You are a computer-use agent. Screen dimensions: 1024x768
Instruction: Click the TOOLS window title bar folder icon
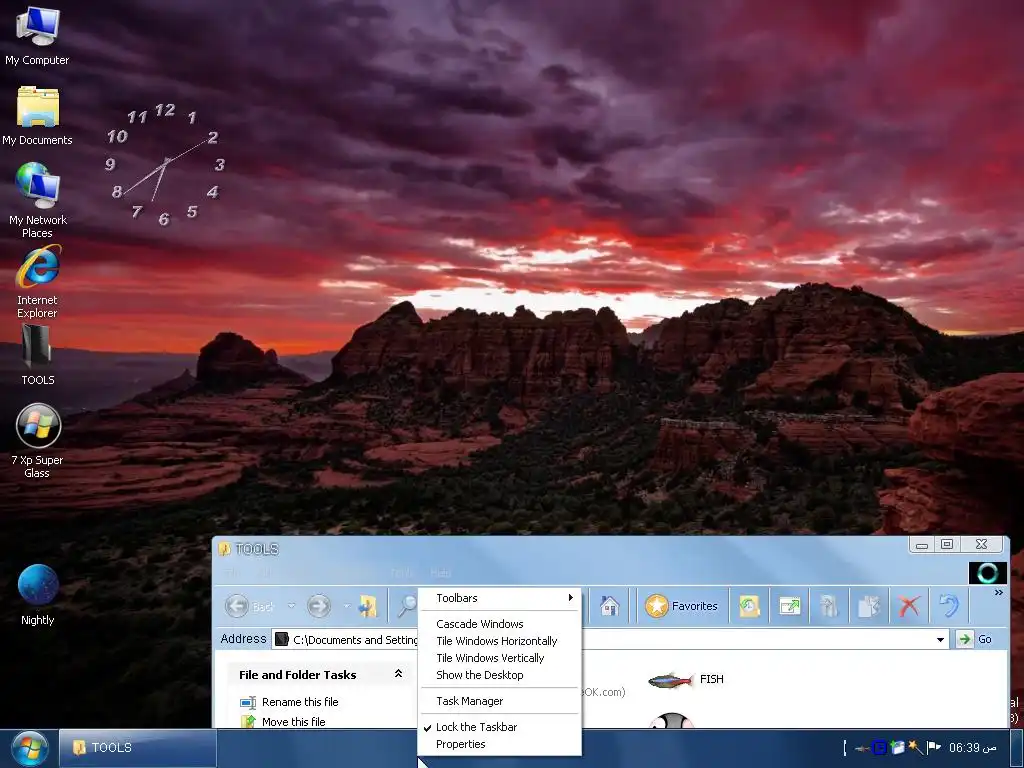[224, 549]
